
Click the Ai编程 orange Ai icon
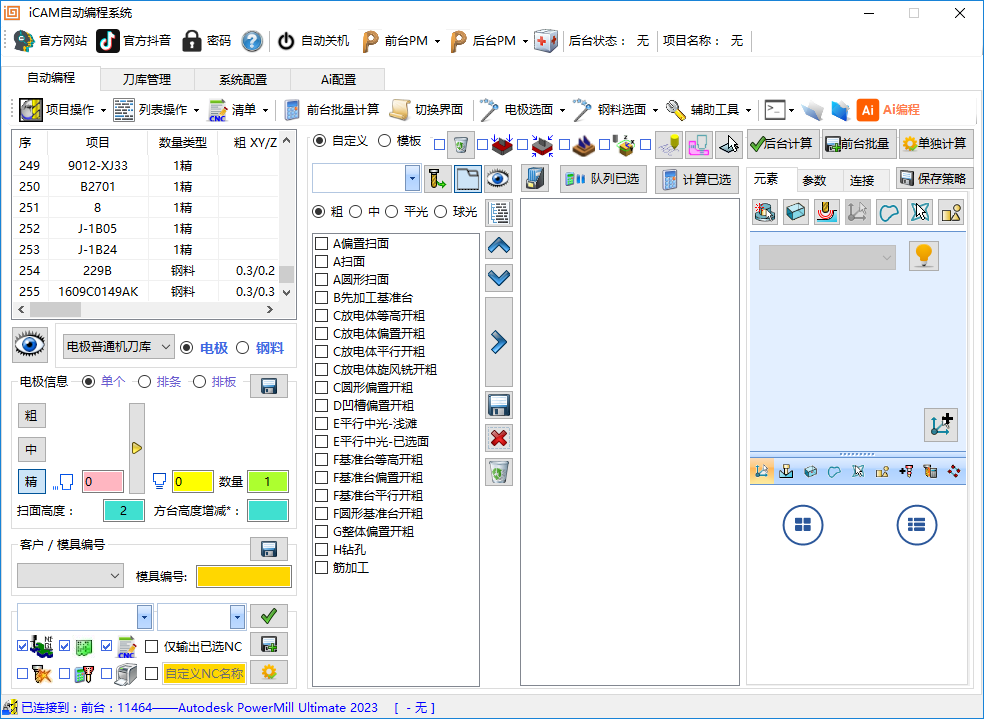point(867,110)
